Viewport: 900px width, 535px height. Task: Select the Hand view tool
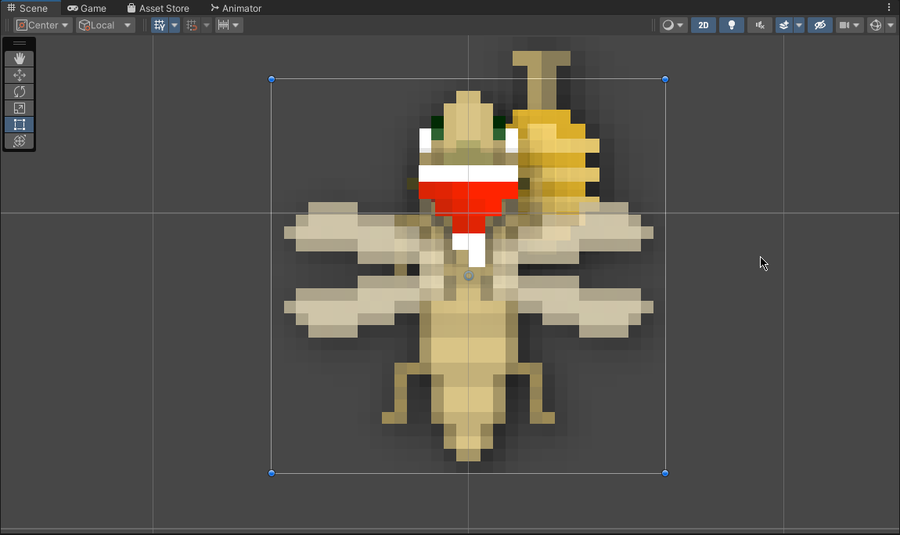[19, 59]
